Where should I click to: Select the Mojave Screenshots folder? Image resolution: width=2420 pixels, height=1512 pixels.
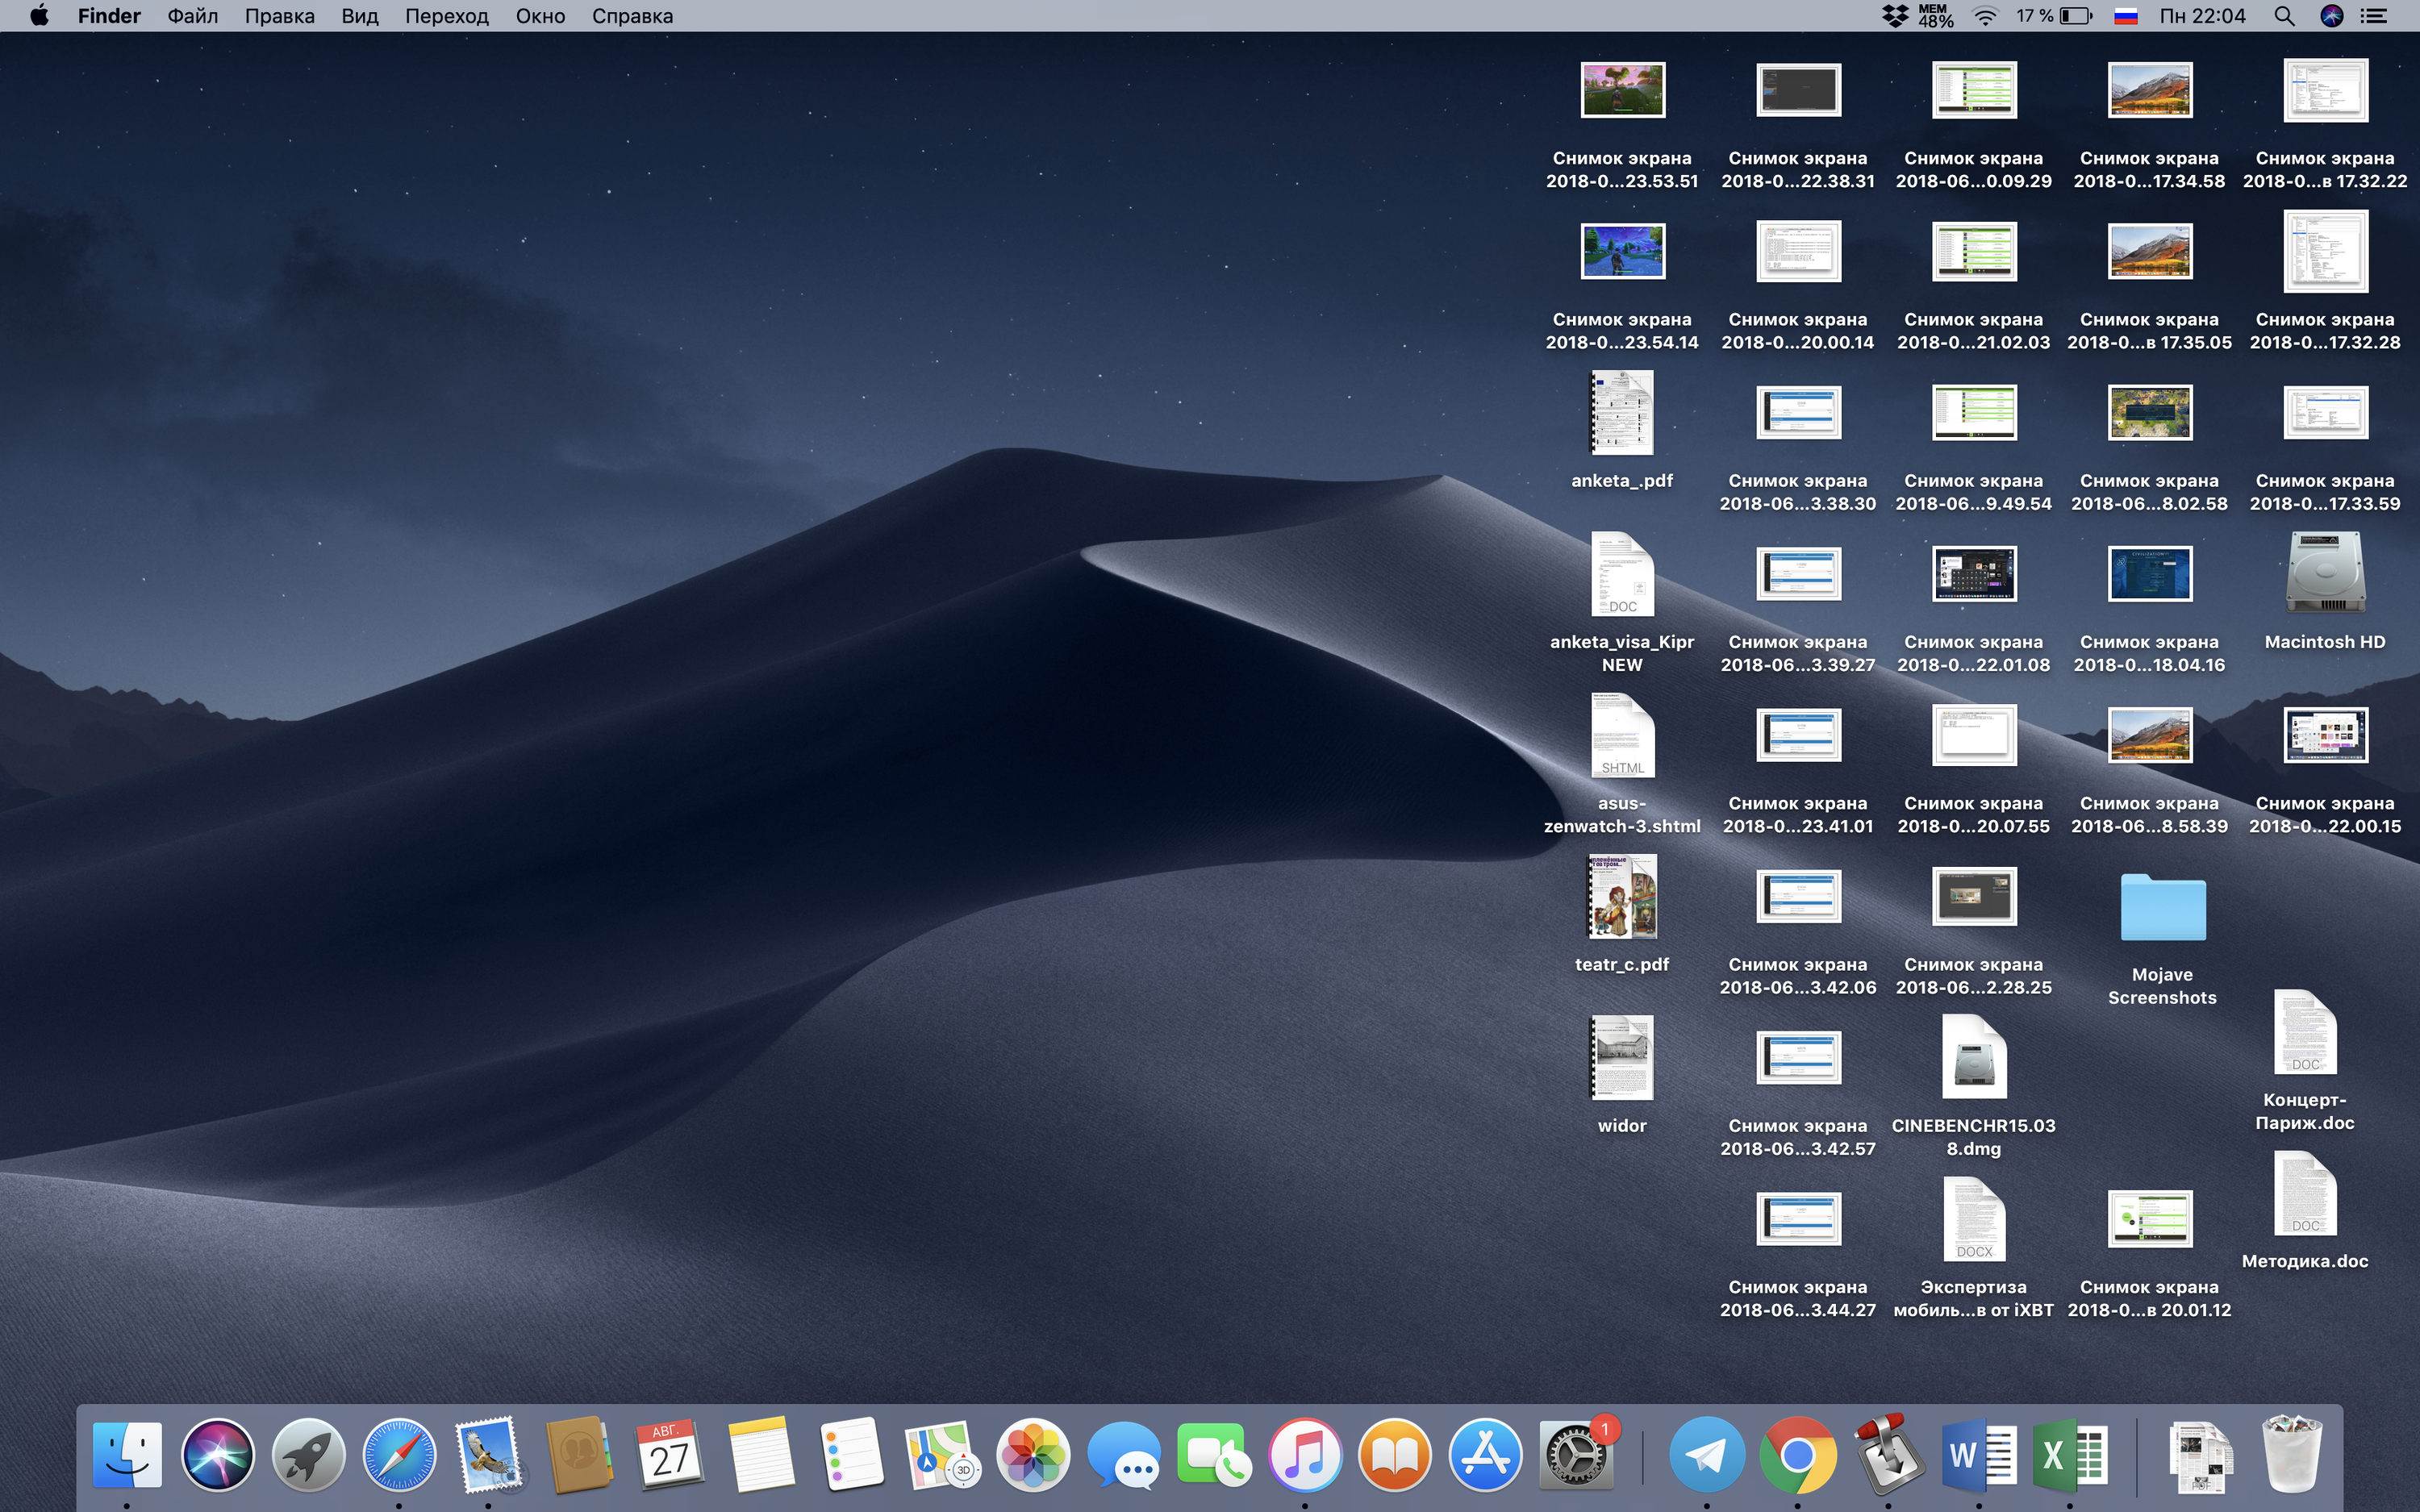click(x=2162, y=908)
